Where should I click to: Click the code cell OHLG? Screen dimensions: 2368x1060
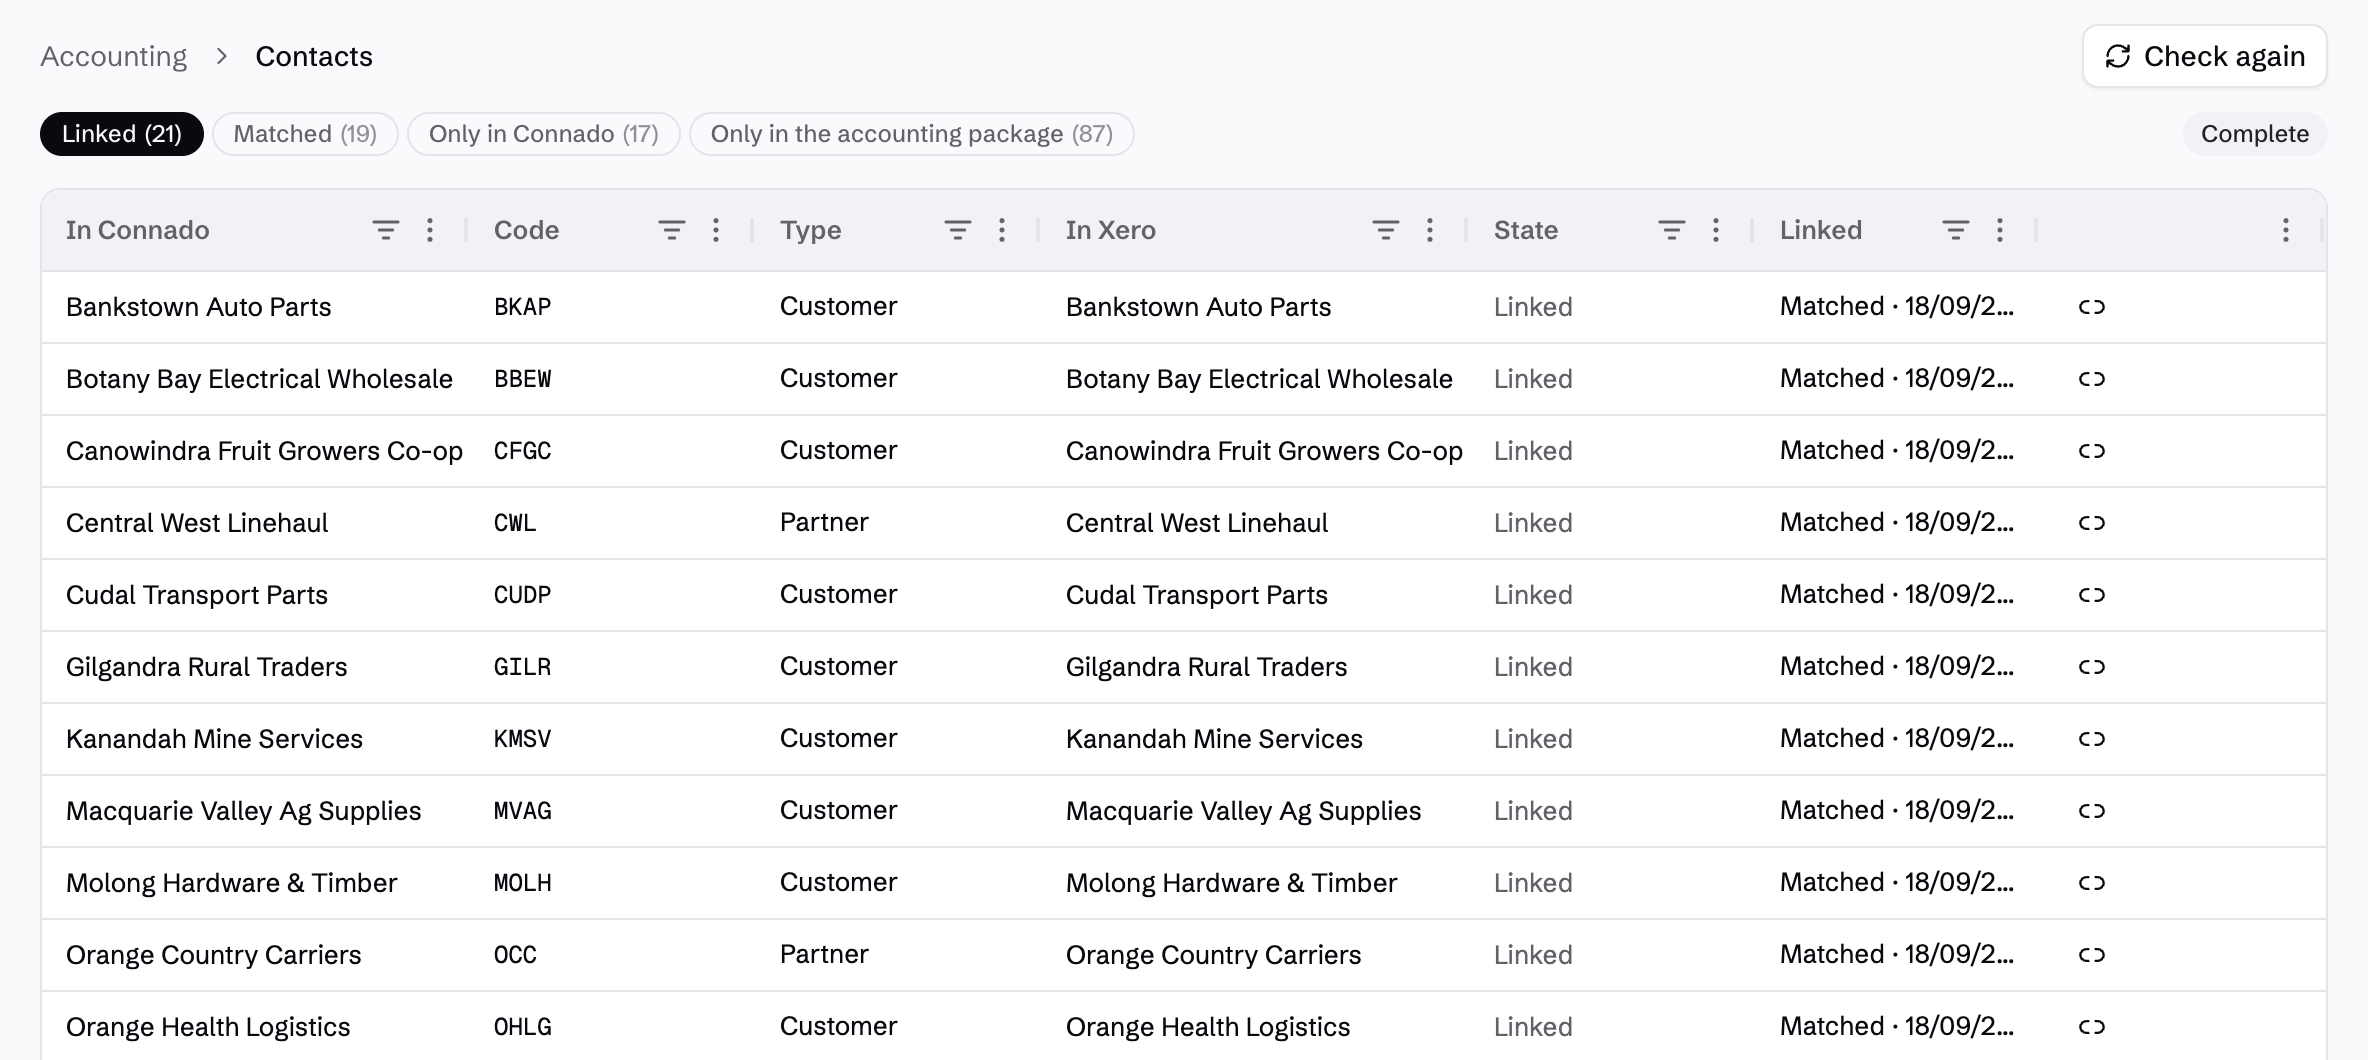[523, 1027]
